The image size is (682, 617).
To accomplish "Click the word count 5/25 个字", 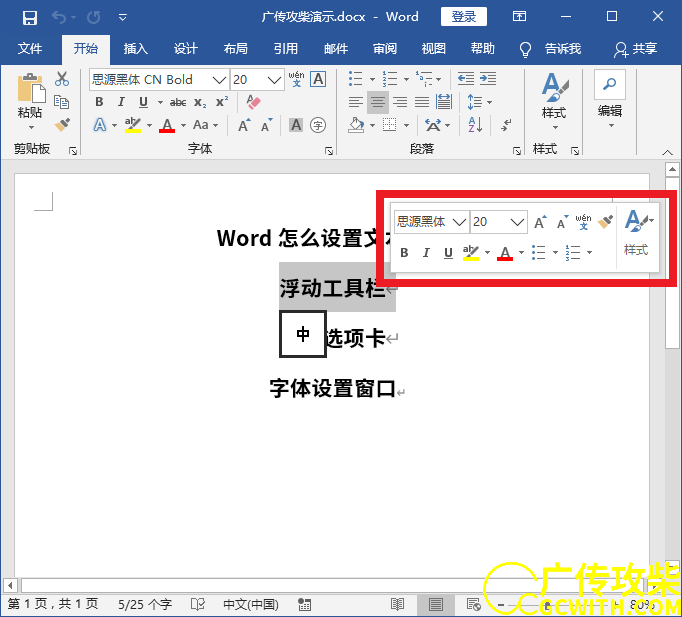I will coord(145,604).
